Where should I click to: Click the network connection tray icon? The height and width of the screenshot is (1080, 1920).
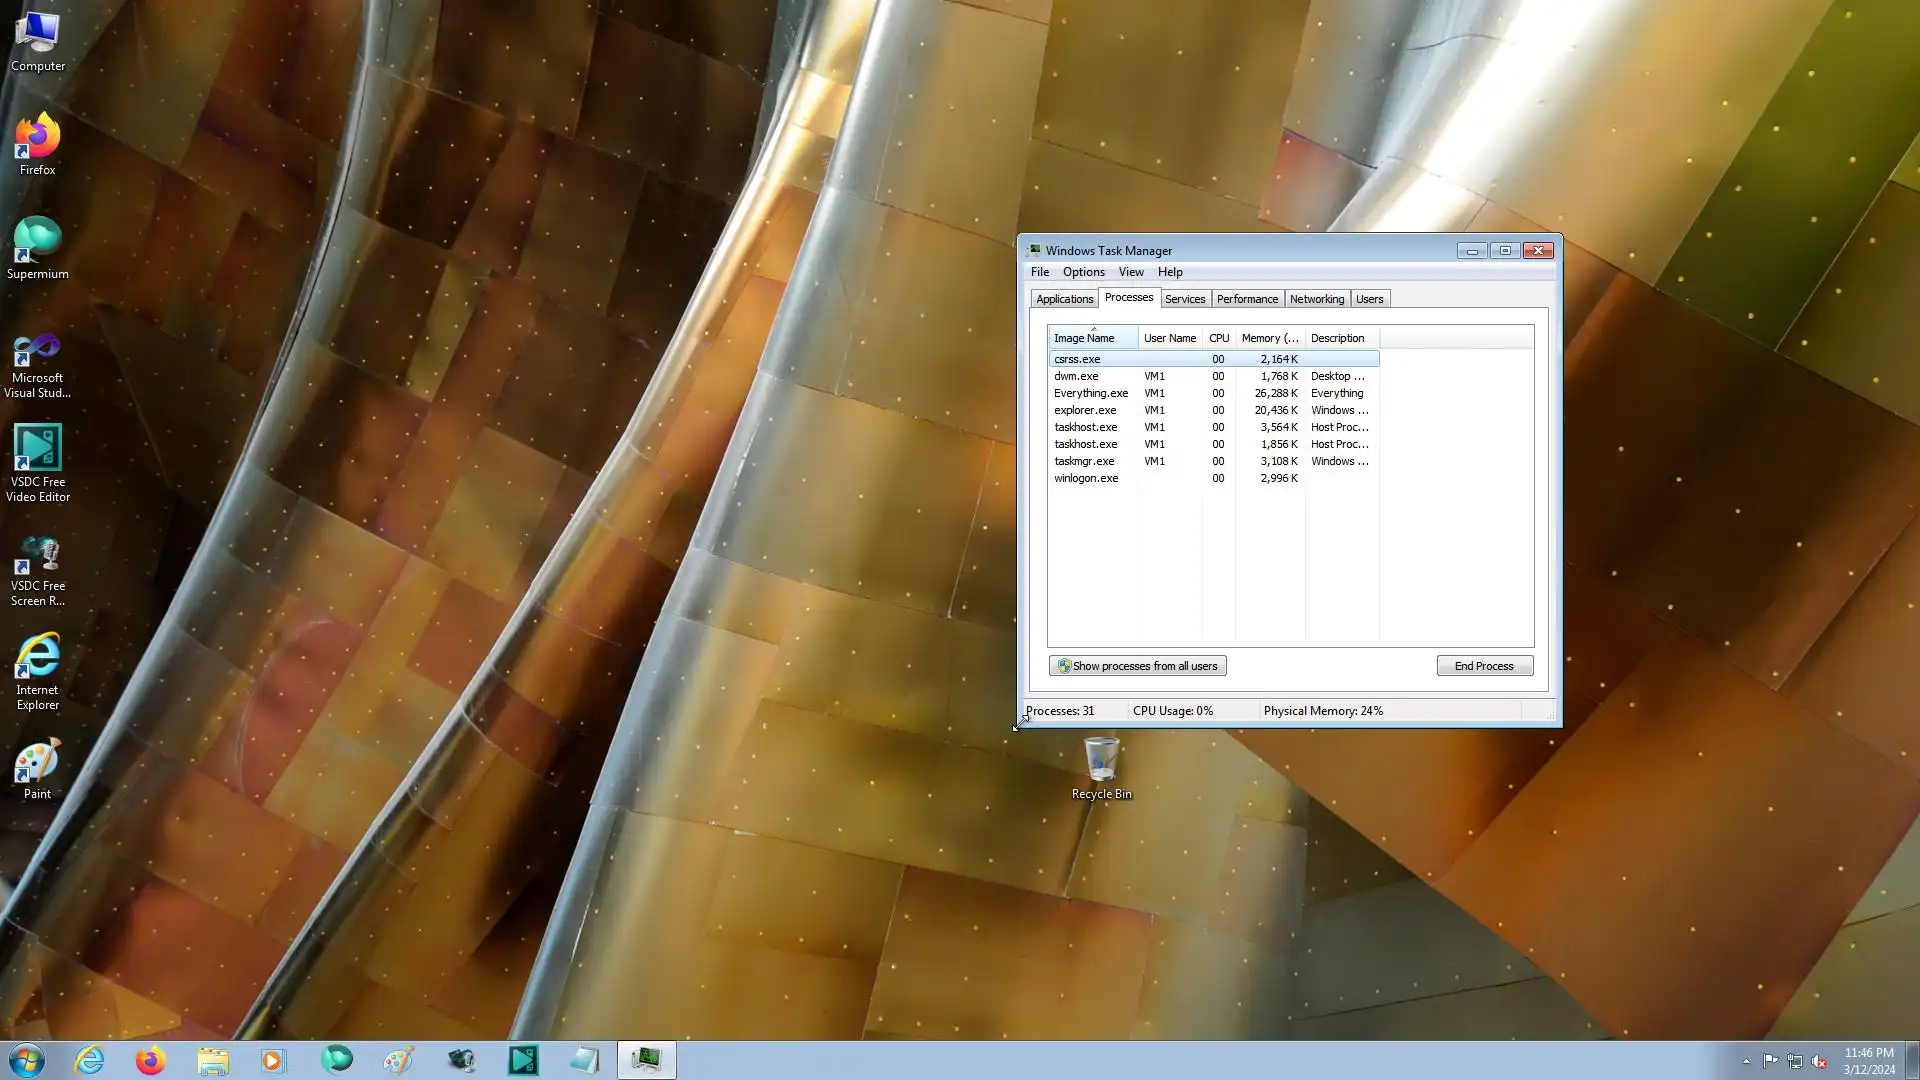(1794, 1061)
